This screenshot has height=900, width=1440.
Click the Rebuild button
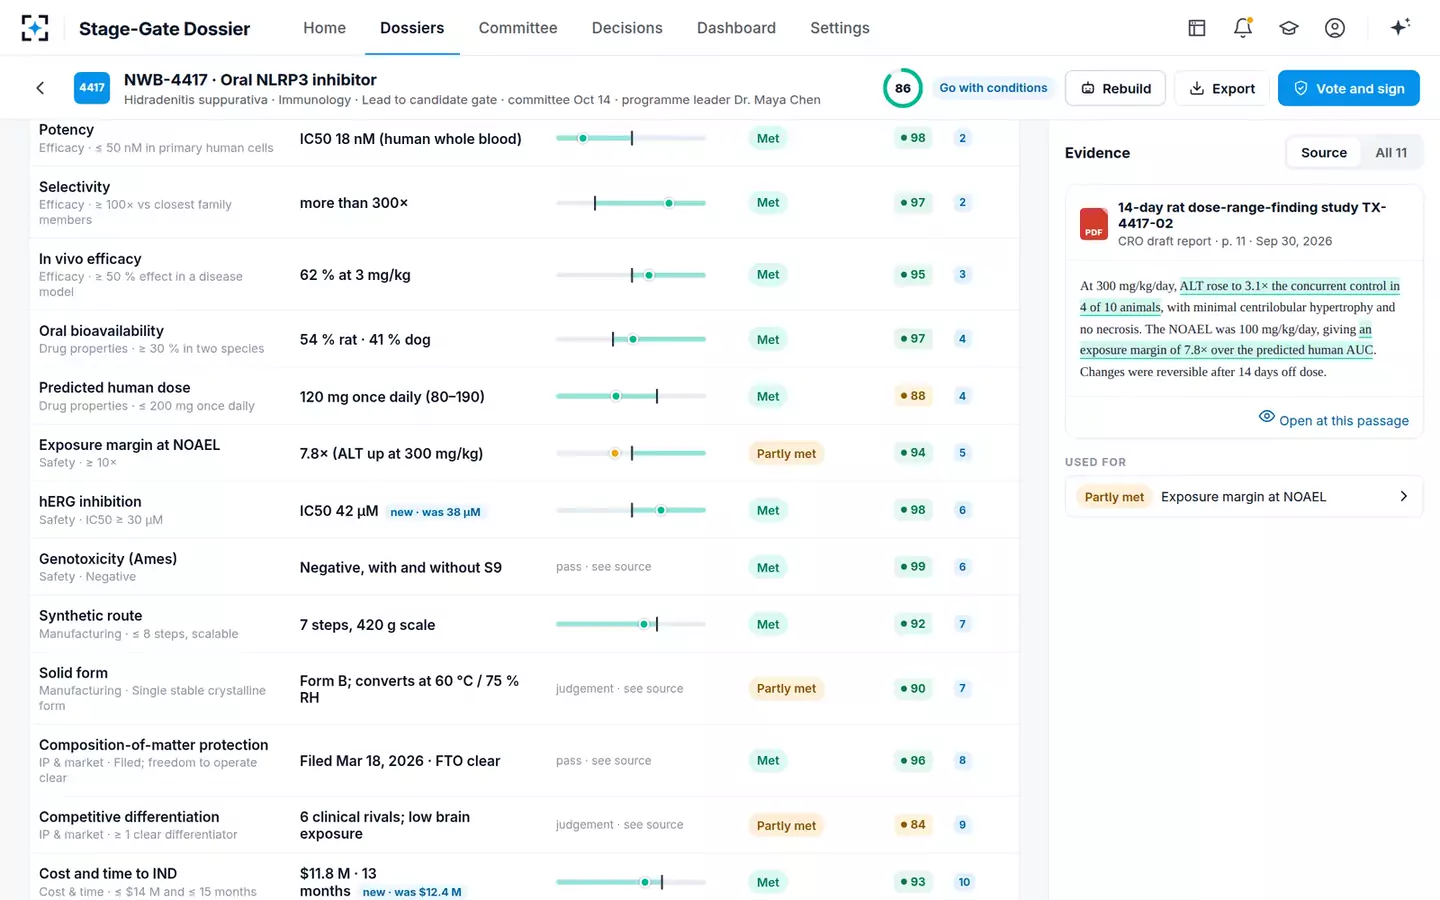[x=1116, y=88]
